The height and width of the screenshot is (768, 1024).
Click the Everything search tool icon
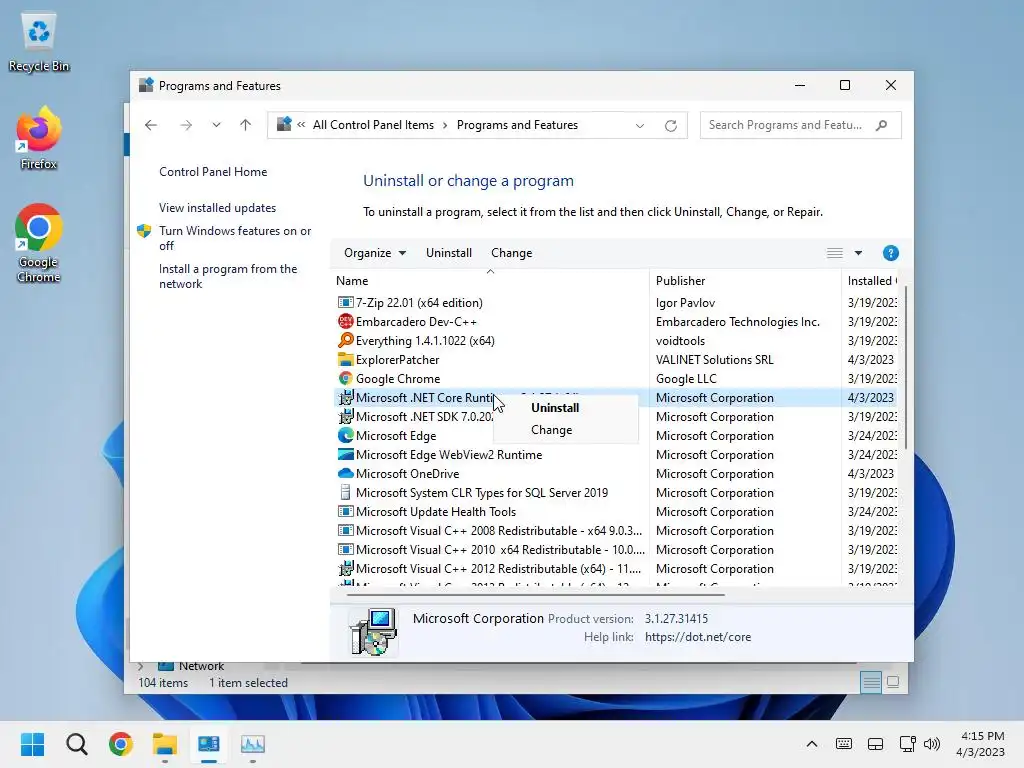click(x=345, y=340)
